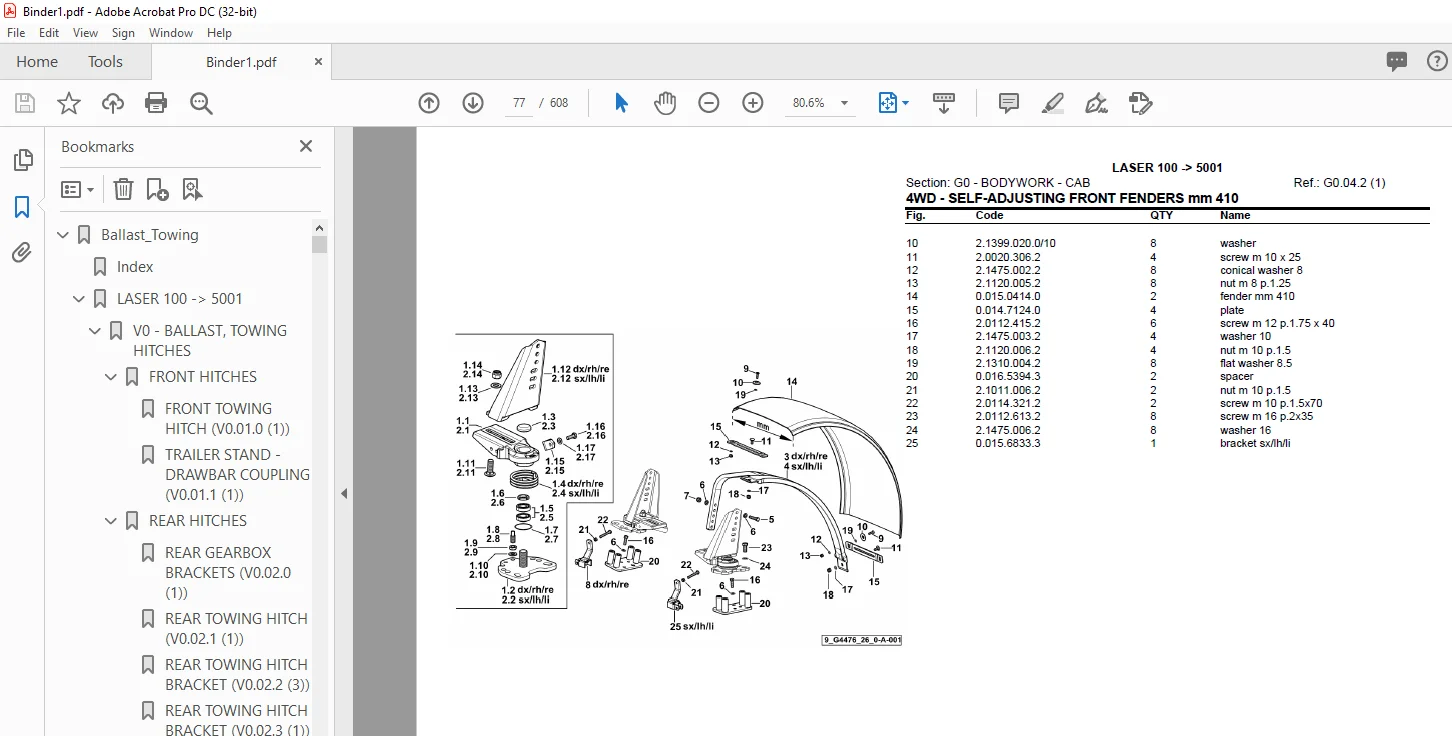Viewport: 1452px width, 736px height.
Task: Open the Help menu
Action: pyautogui.click(x=219, y=33)
